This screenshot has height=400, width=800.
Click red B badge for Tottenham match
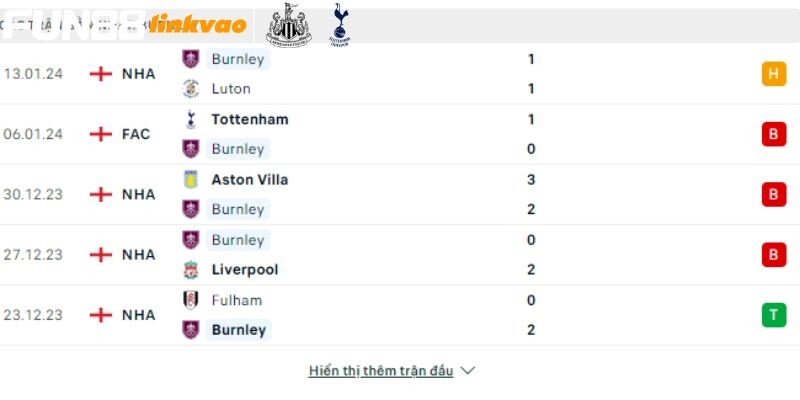point(774,134)
